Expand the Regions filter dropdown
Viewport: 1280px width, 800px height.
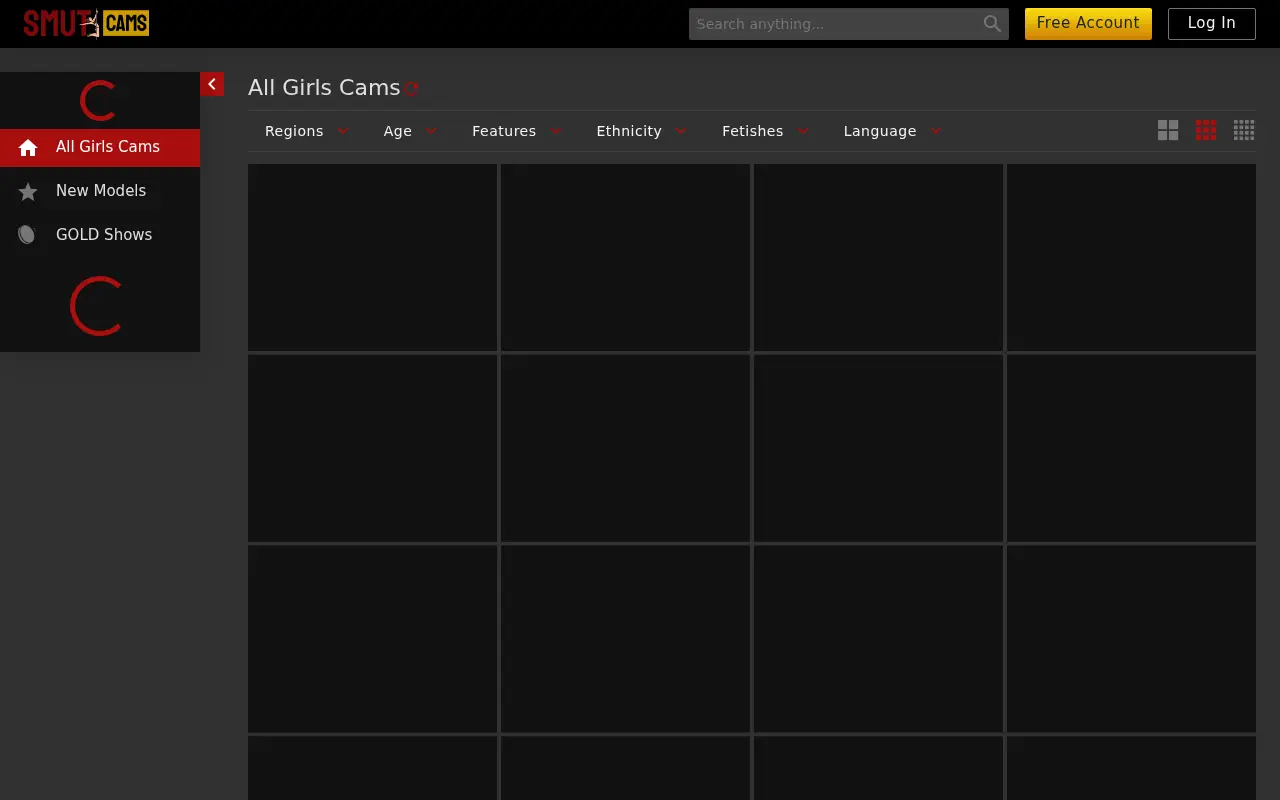[307, 131]
